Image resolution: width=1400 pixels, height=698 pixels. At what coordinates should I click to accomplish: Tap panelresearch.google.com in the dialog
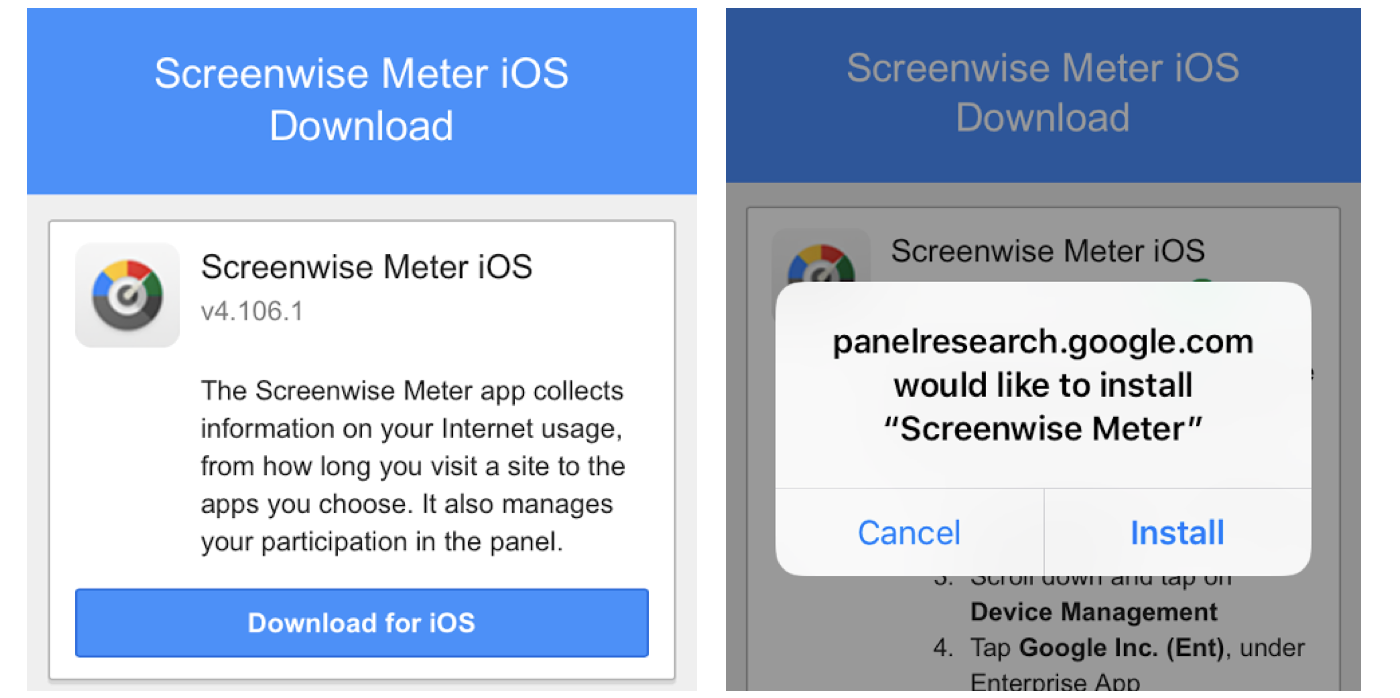coord(1043,342)
